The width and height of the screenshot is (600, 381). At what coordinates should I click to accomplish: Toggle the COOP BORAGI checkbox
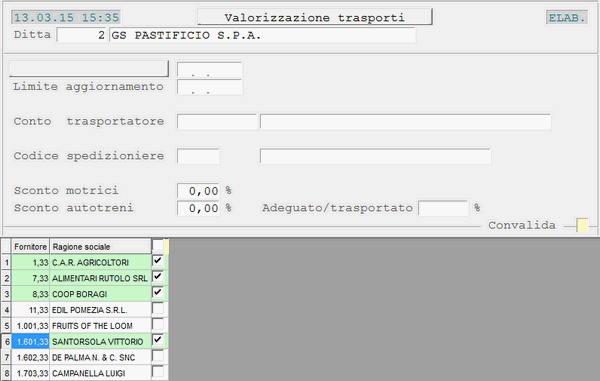tap(158, 293)
